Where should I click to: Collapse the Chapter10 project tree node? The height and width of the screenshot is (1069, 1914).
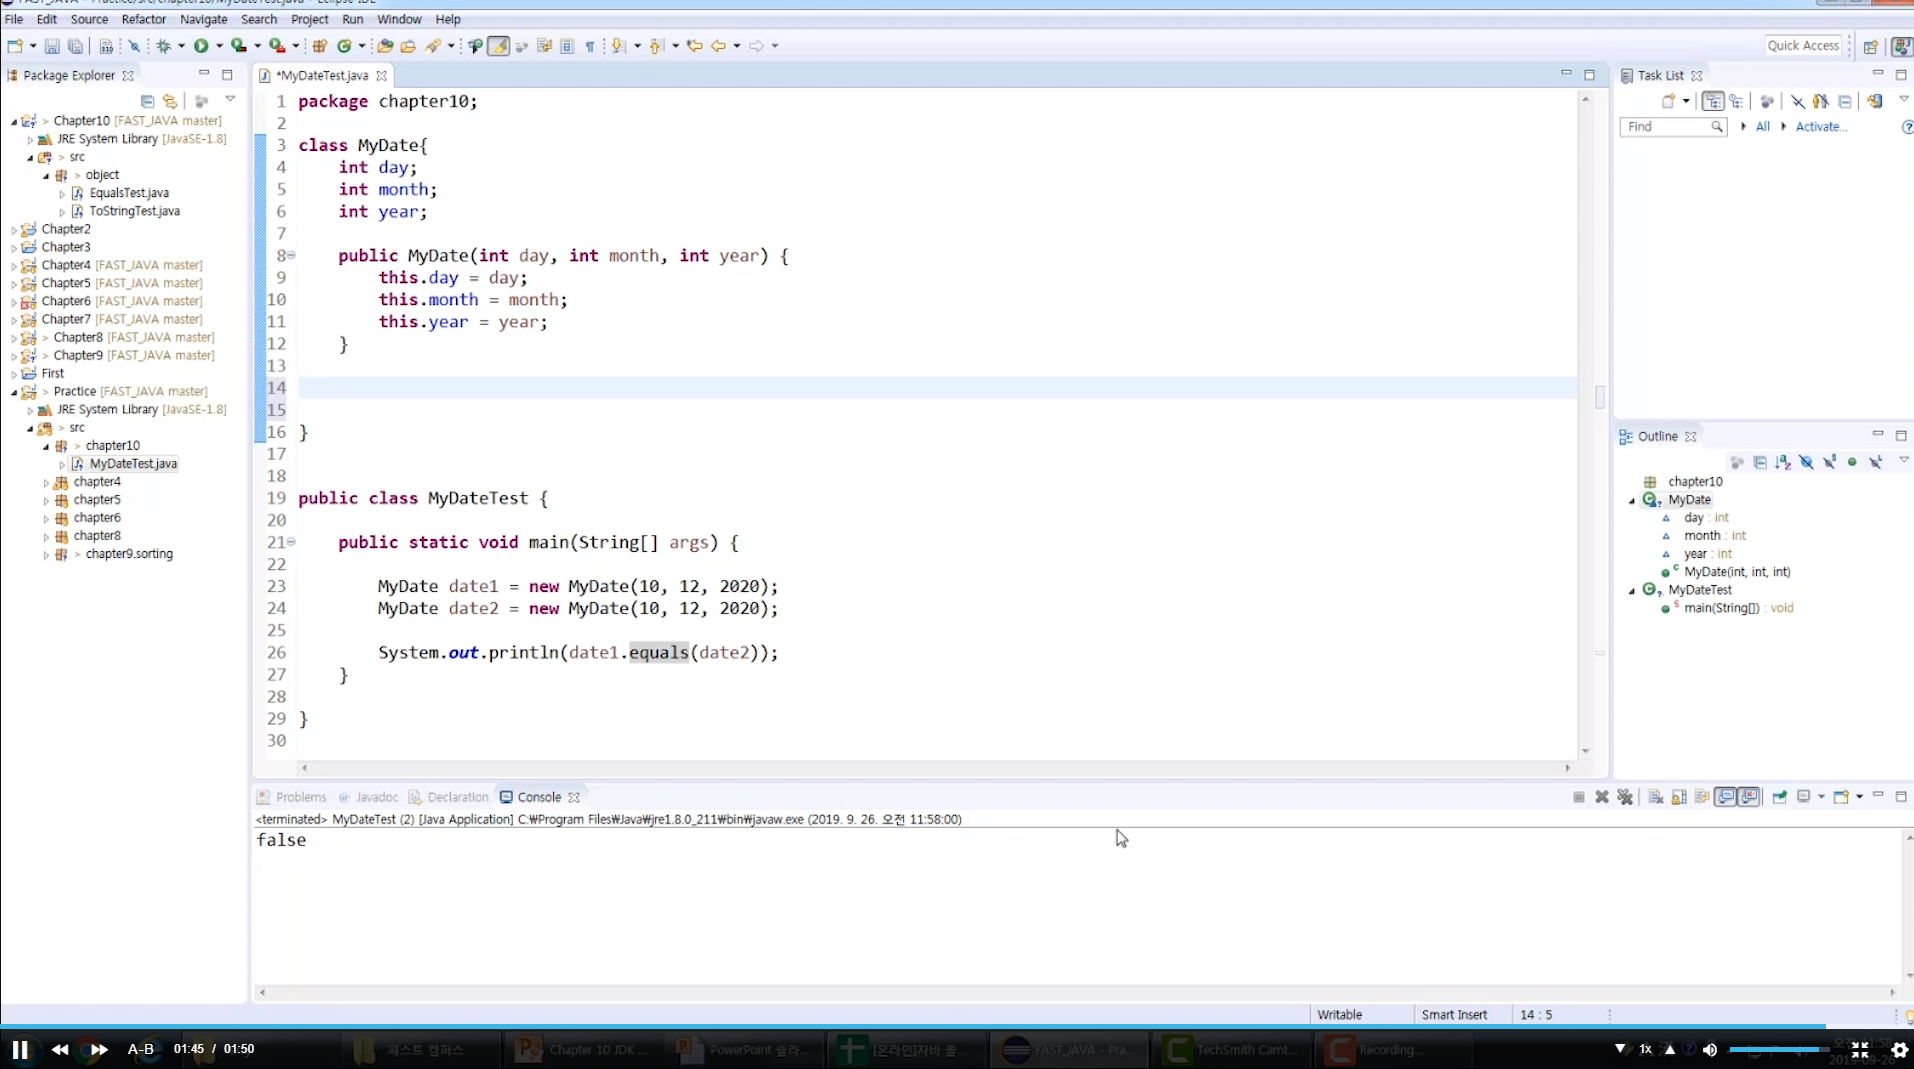coord(14,121)
